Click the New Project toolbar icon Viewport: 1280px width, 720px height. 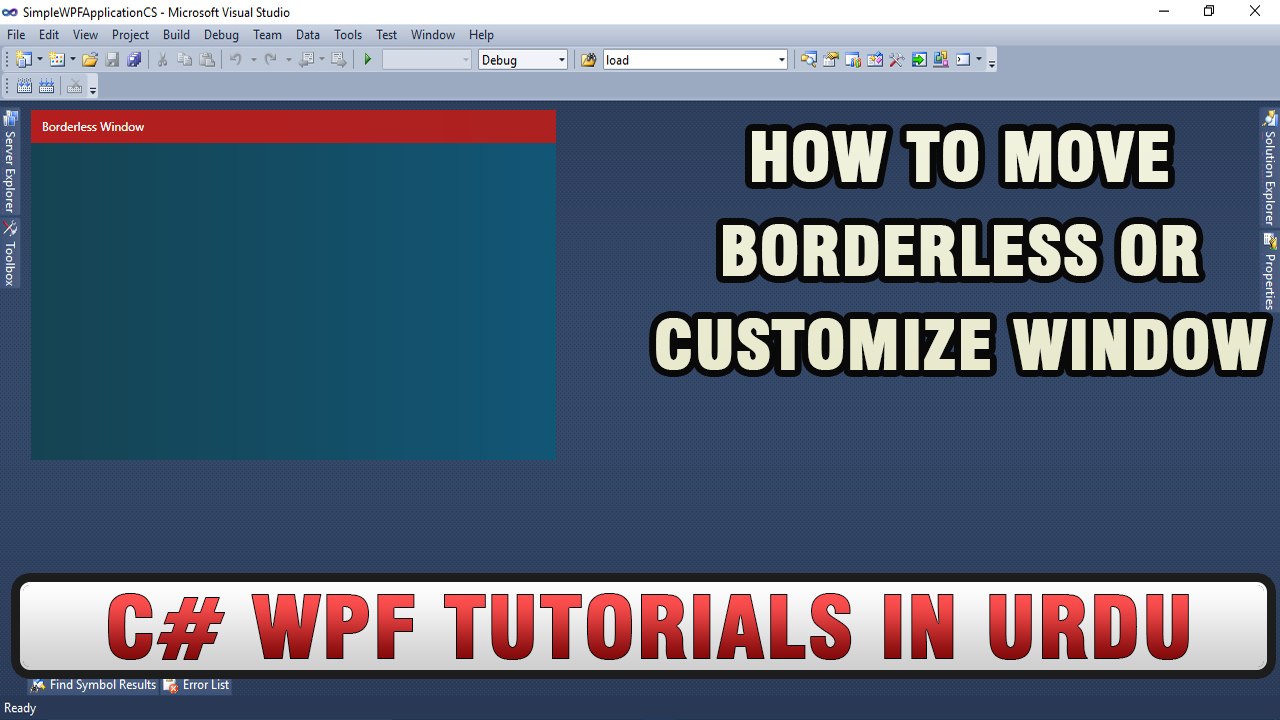(24, 60)
